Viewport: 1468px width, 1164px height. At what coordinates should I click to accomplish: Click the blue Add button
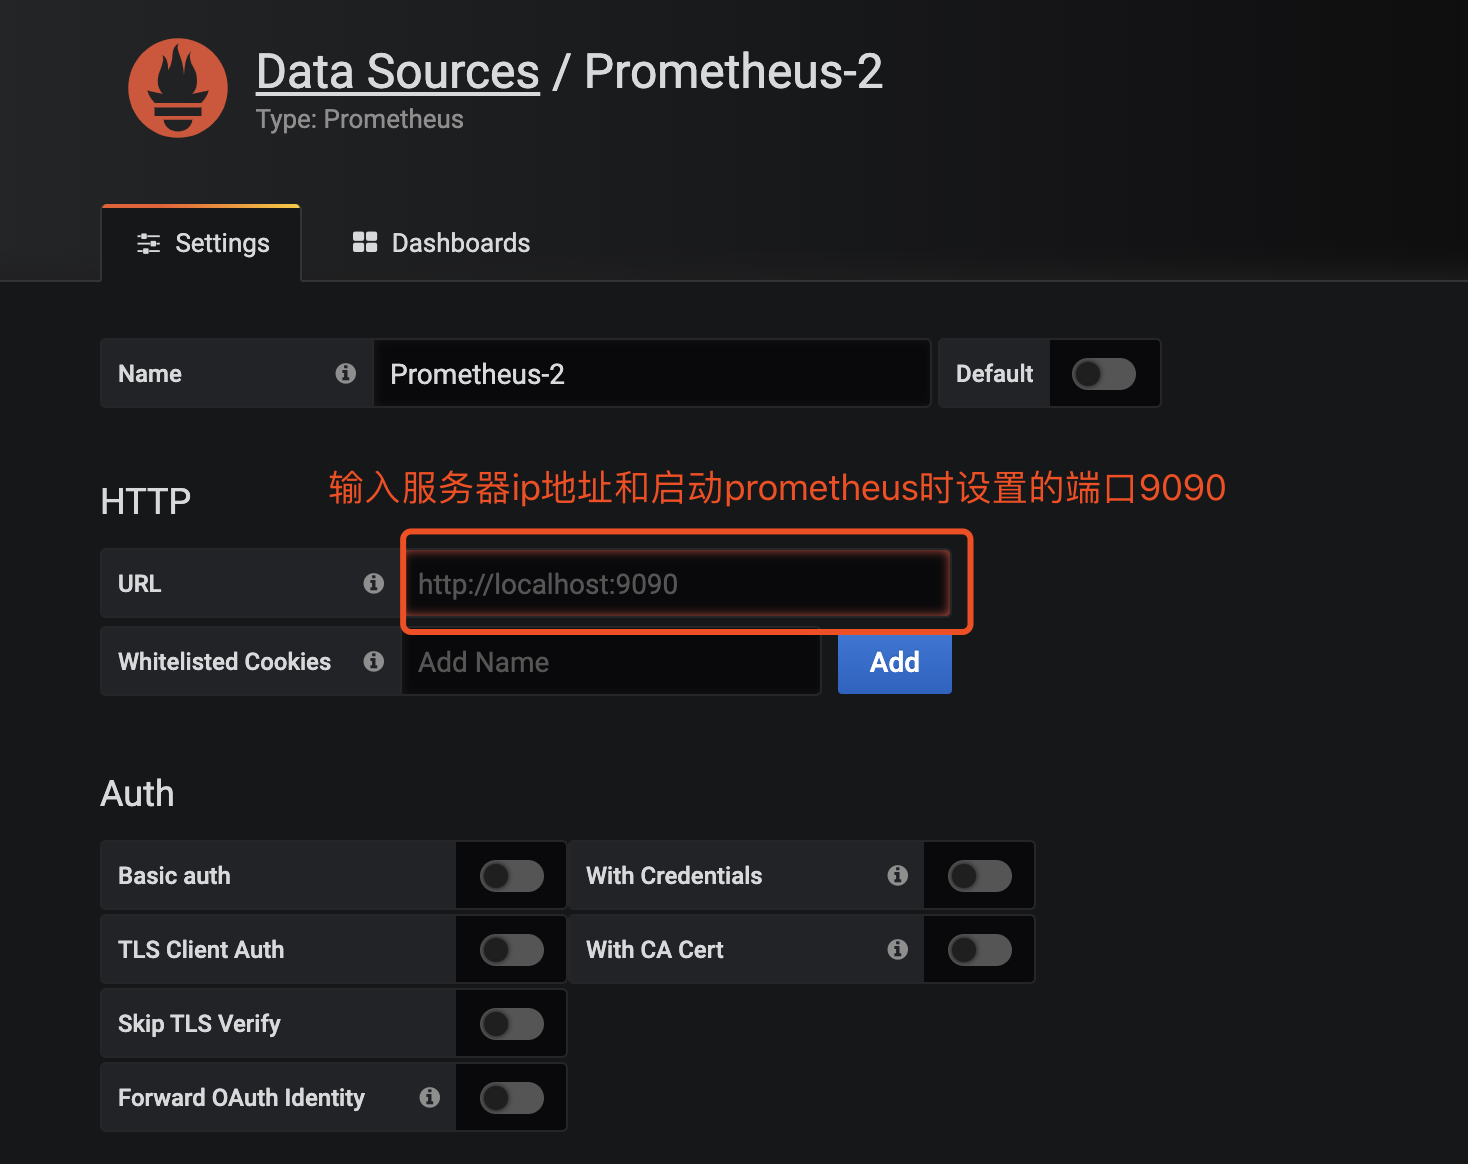click(x=895, y=662)
